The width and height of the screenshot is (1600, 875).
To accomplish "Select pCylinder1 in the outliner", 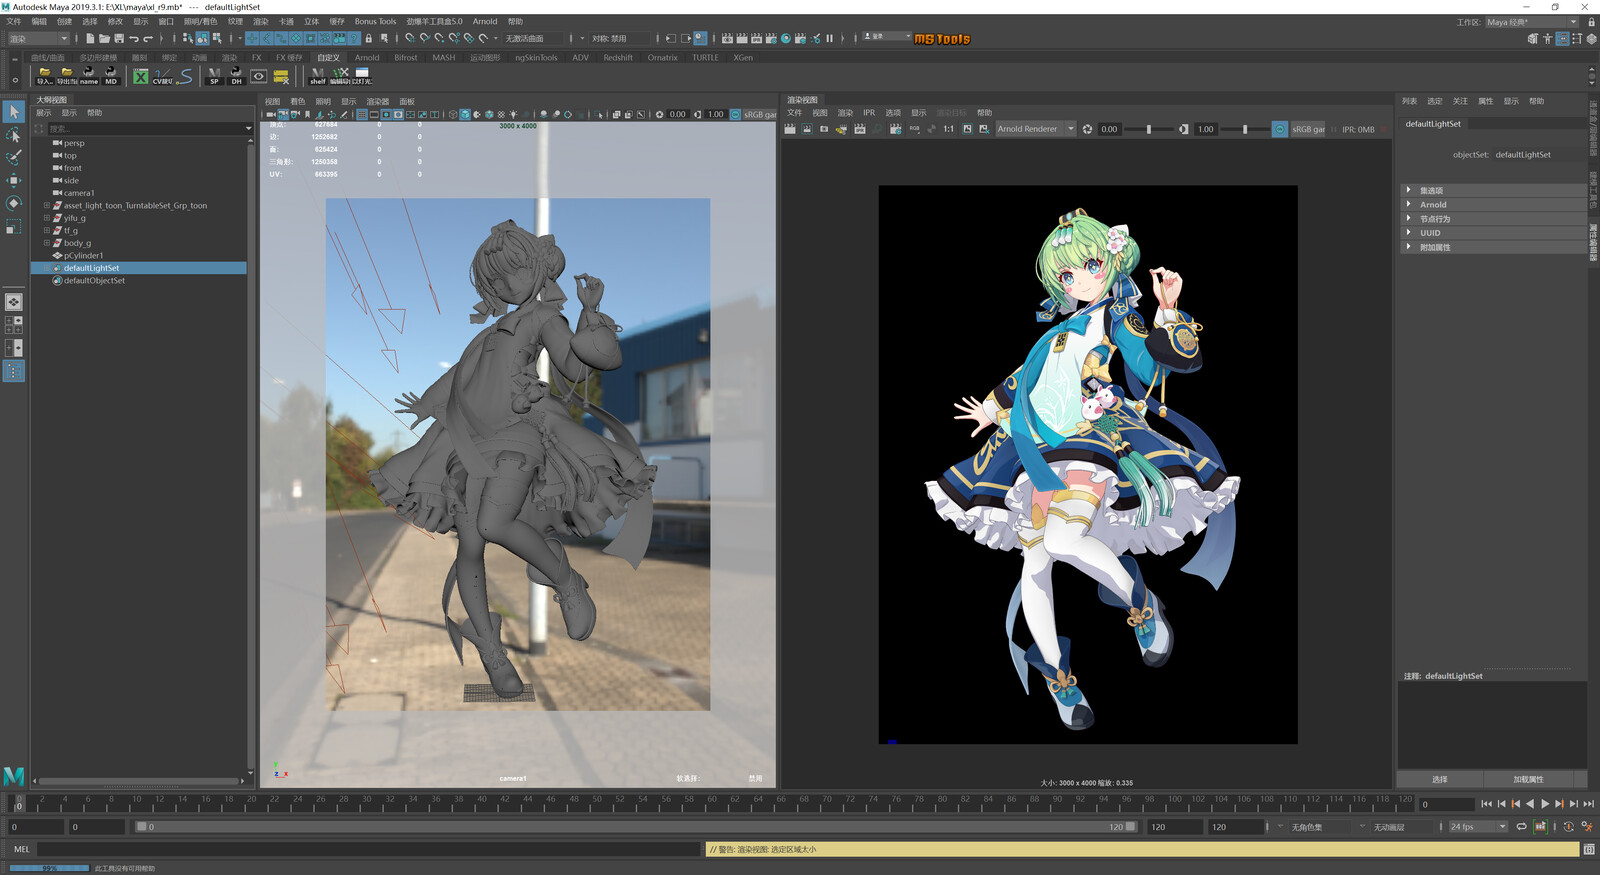I will 83,255.
